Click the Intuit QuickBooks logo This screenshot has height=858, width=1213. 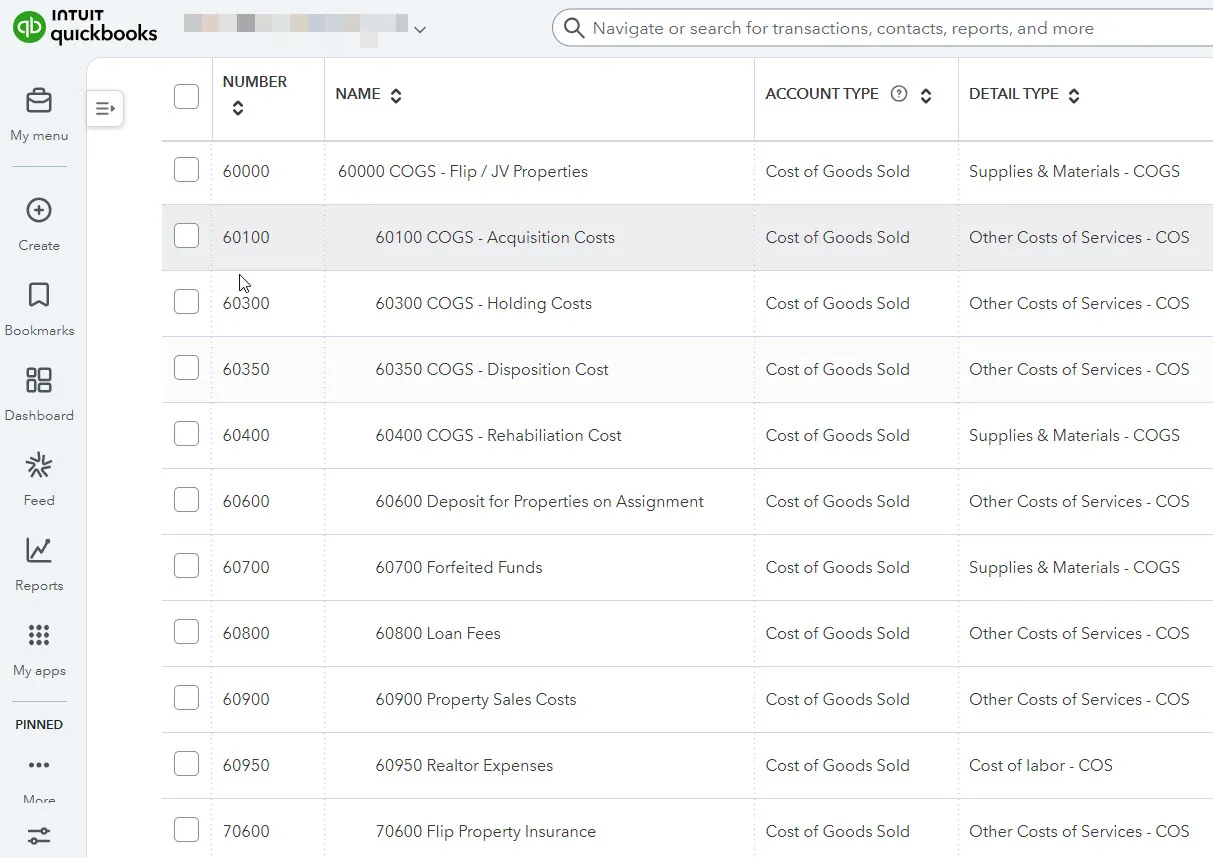(85, 28)
